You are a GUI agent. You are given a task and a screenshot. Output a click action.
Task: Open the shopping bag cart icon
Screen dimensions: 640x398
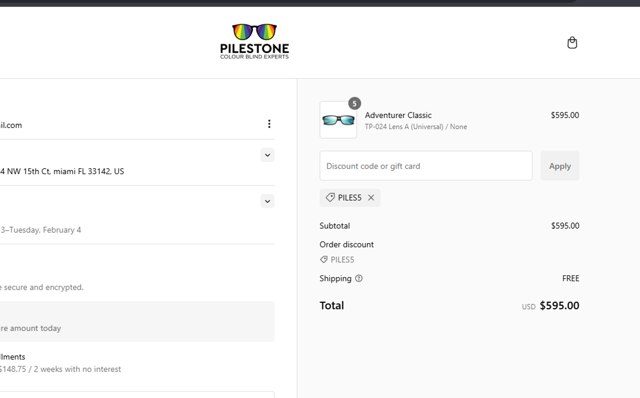pos(572,42)
